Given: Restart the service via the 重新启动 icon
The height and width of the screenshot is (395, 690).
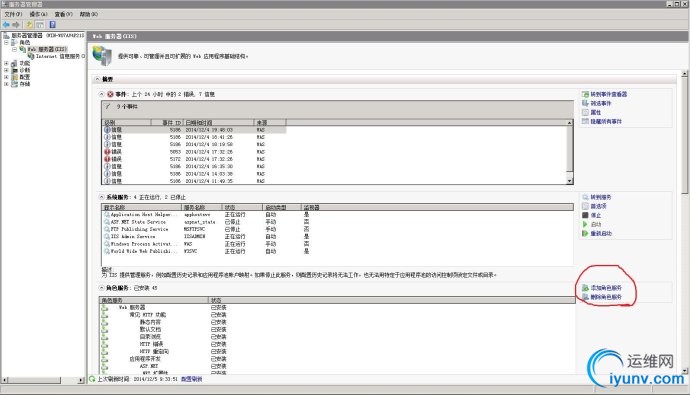Looking at the screenshot, I should [x=585, y=234].
